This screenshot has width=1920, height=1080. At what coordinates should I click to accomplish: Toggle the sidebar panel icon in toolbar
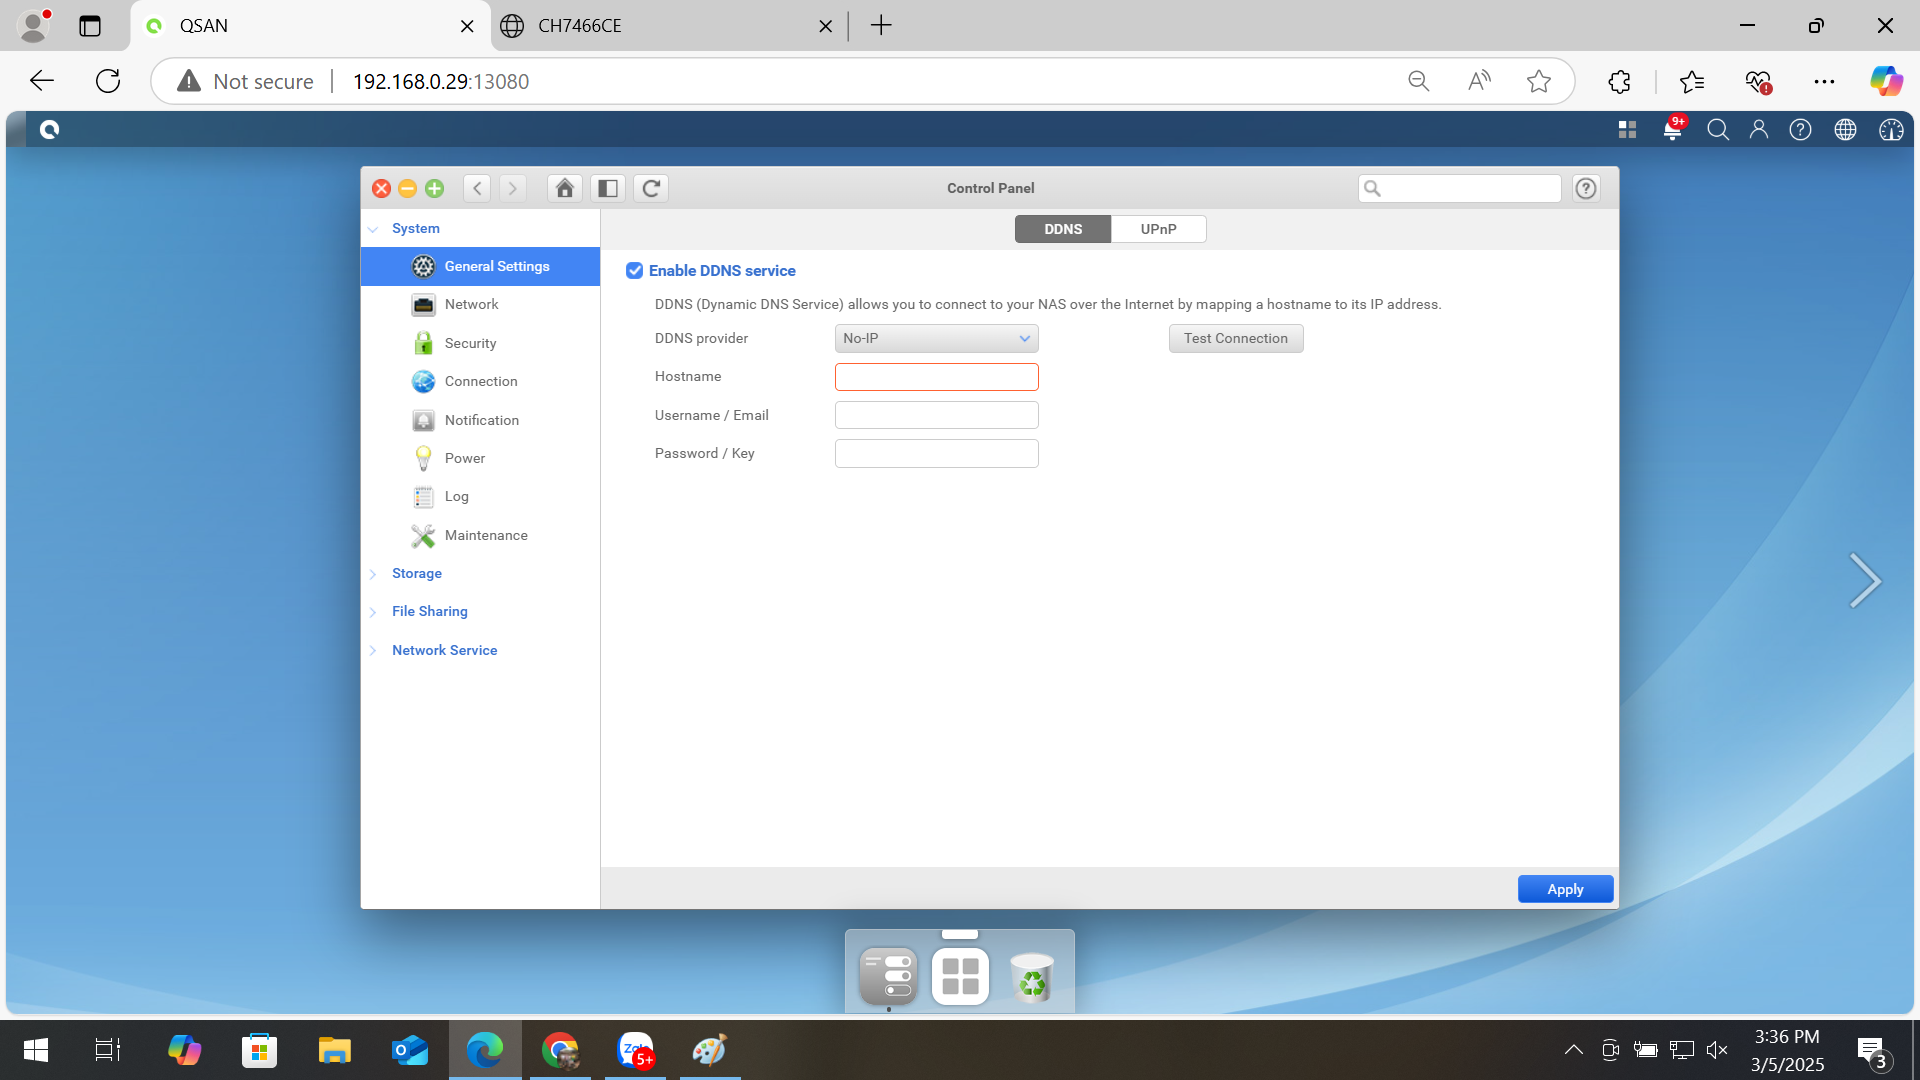(x=607, y=188)
